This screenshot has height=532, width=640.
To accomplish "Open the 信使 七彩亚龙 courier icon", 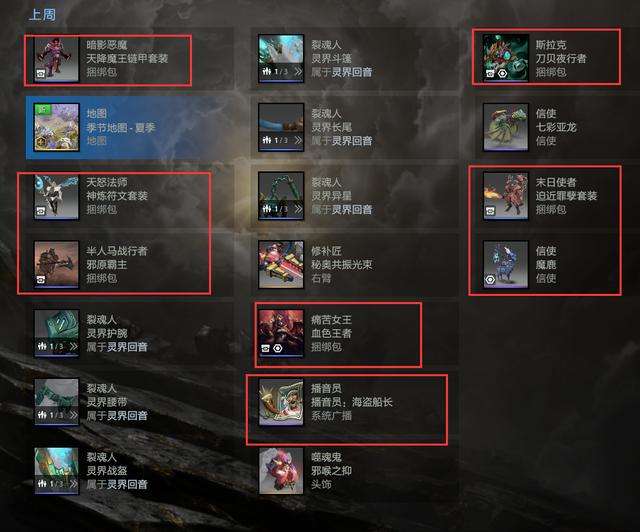I will [x=506, y=127].
